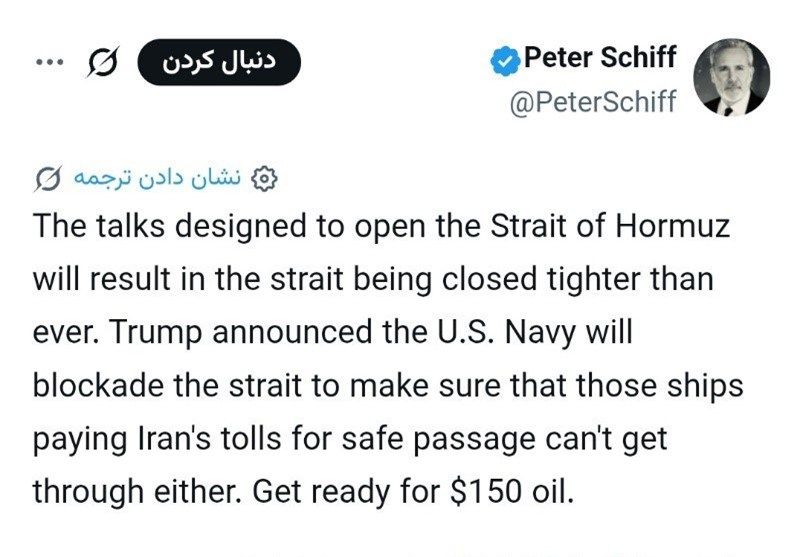The height and width of the screenshot is (557, 800).
Task: Open the translation settings gear icon
Action: click(264, 179)
